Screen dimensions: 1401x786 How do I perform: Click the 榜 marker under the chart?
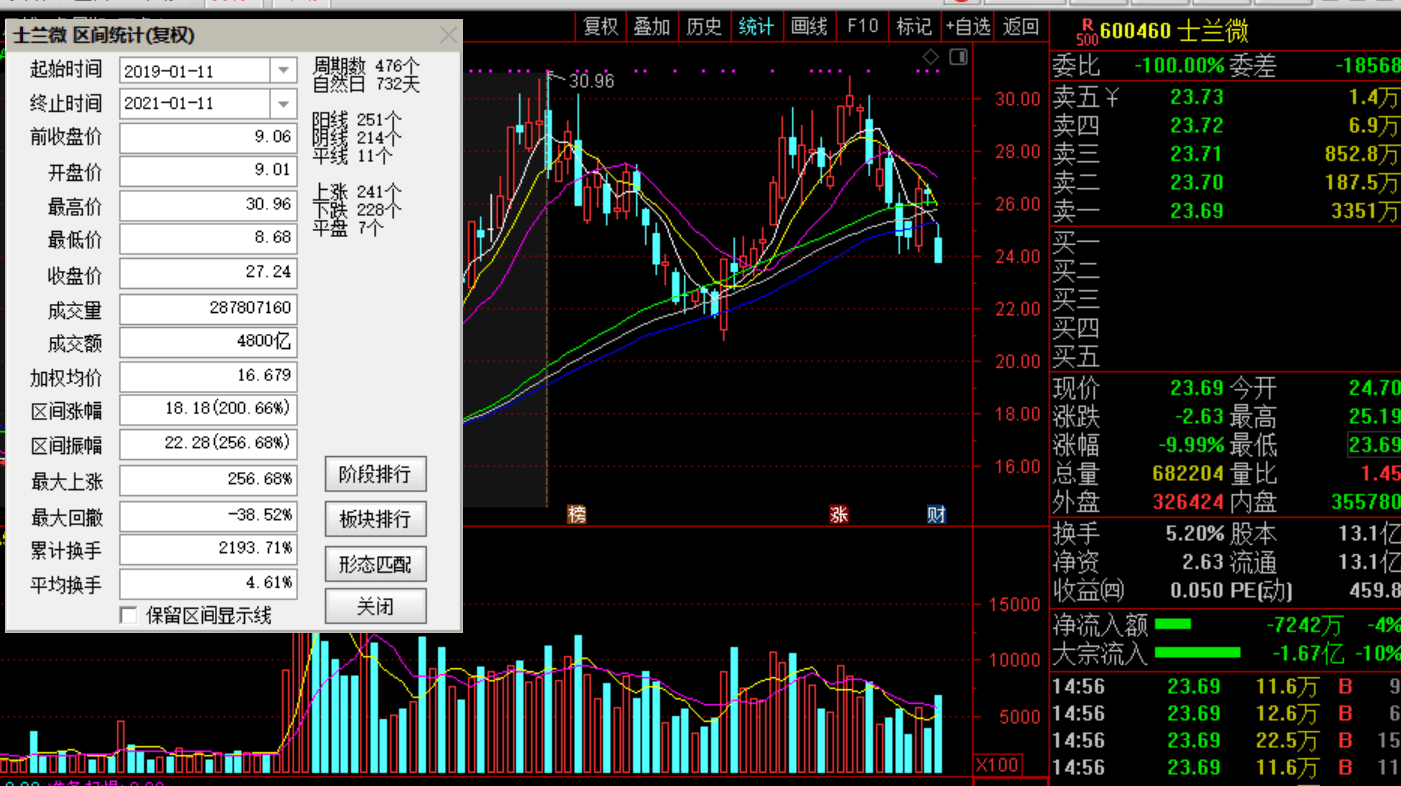click(577, 515)
